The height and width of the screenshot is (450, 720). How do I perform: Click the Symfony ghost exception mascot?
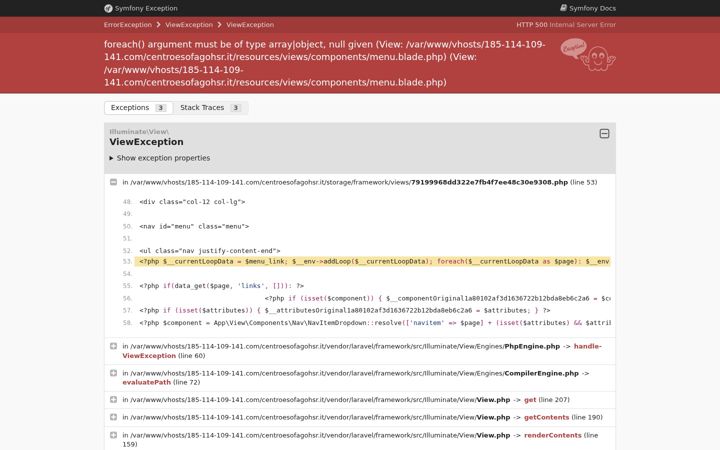[x=588, y=55]
